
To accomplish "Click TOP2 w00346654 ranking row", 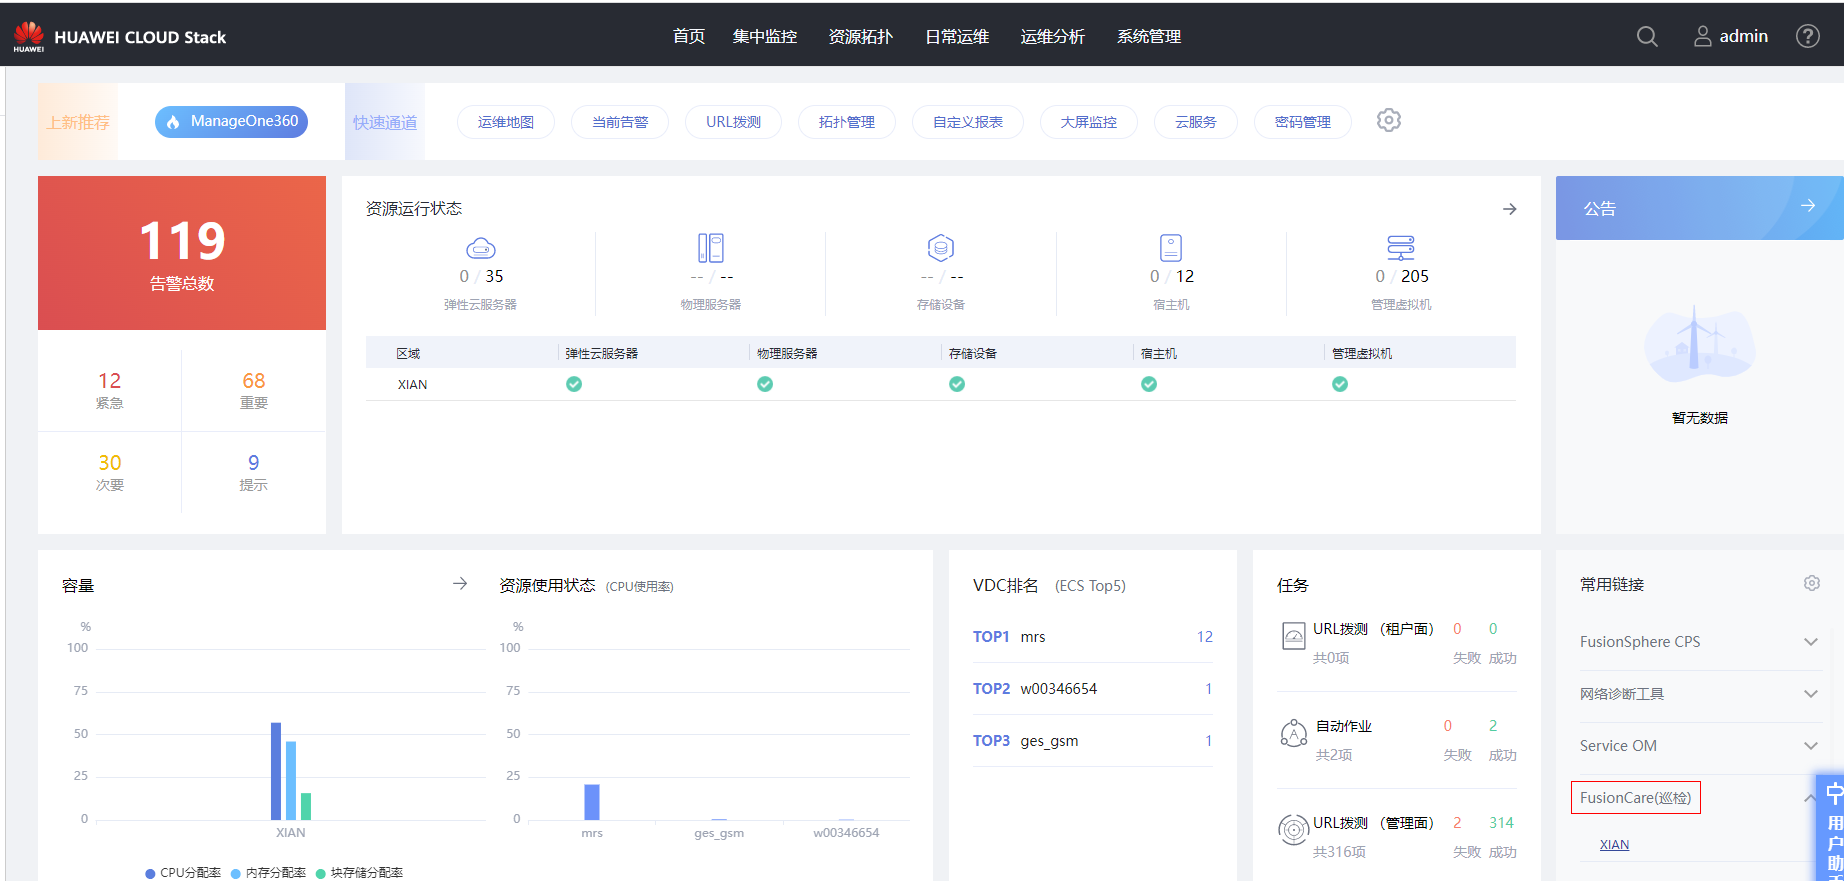I will (x=1093, y=689).
